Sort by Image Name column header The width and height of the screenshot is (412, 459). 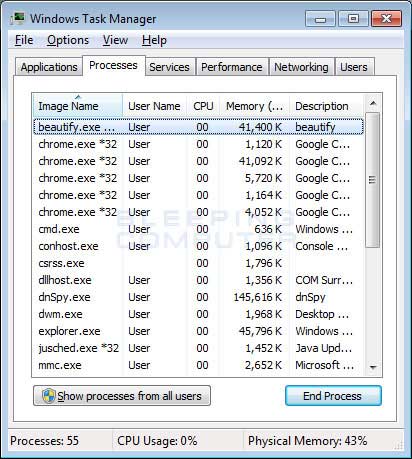[x=78, y=106]
